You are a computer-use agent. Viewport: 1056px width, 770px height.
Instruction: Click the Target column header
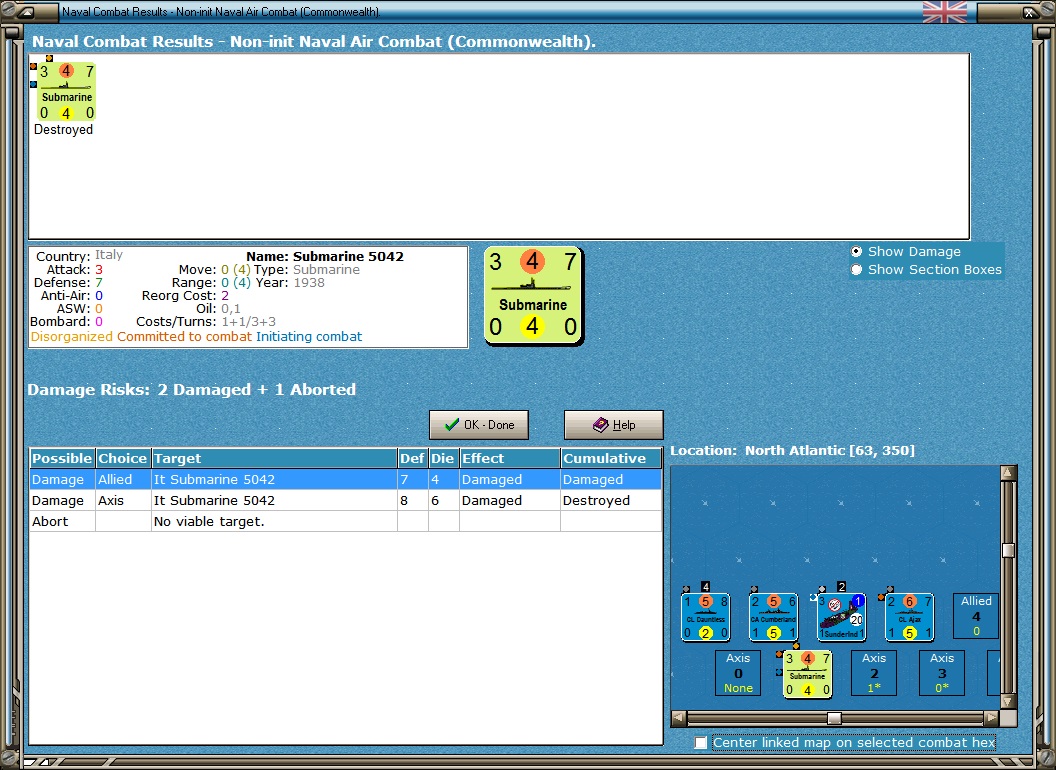point(274,458)
